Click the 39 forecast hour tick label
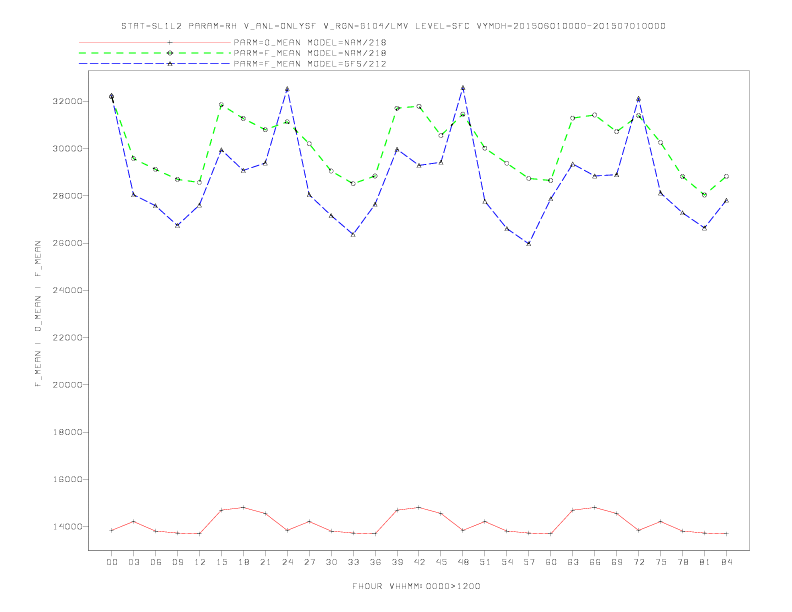This screenshot has width=792, height=612. [x=397, y=562]
